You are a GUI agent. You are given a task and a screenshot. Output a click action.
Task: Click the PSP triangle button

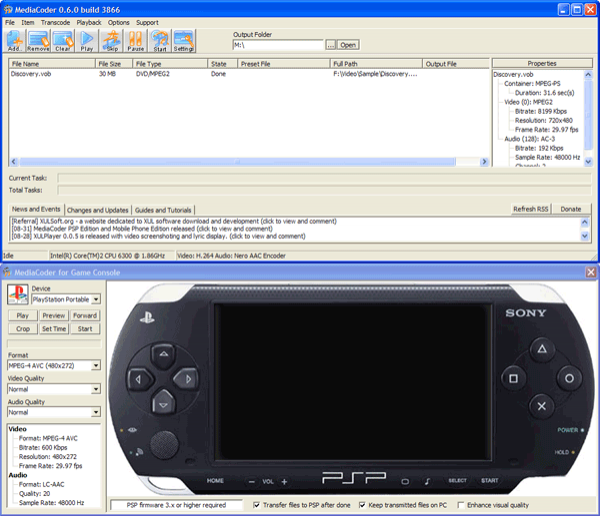542,349
